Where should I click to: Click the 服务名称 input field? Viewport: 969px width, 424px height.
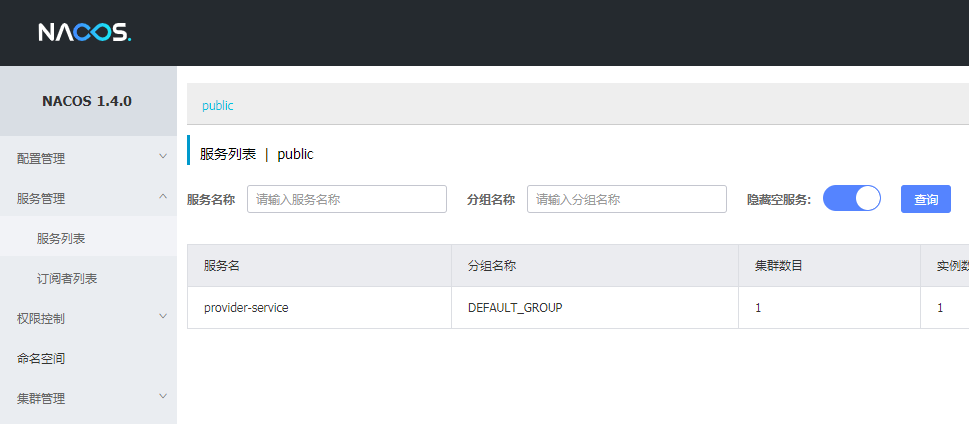tap(347, 199)
